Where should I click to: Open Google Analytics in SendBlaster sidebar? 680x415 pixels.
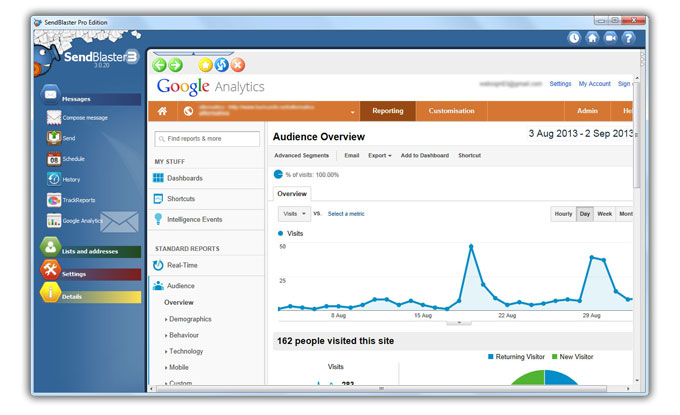75,221
